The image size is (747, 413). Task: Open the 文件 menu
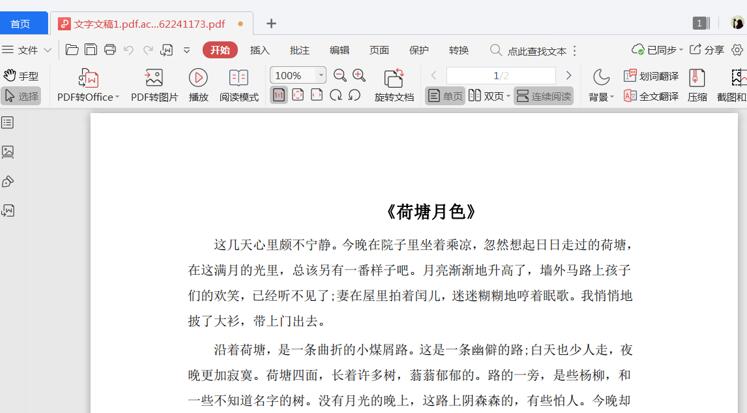(x=28, y=50)
